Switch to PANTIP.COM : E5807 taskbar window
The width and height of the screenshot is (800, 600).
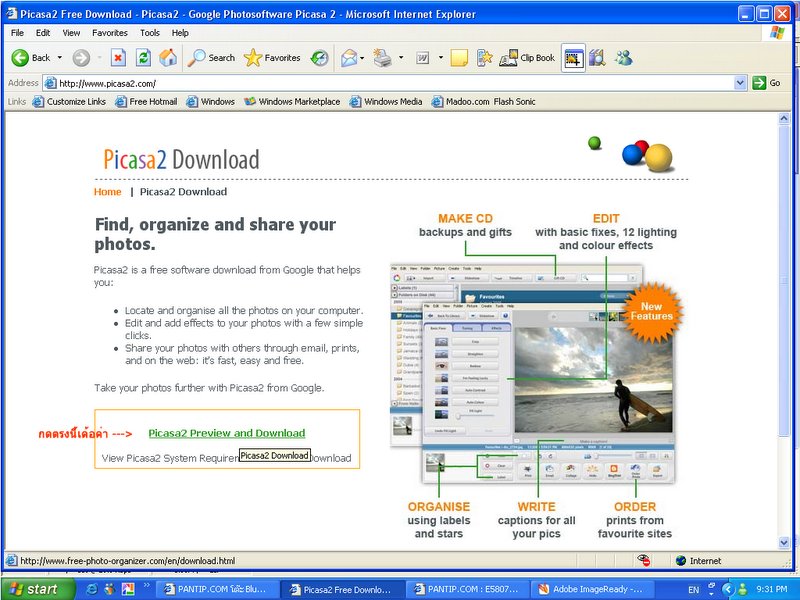coord(467,589)
